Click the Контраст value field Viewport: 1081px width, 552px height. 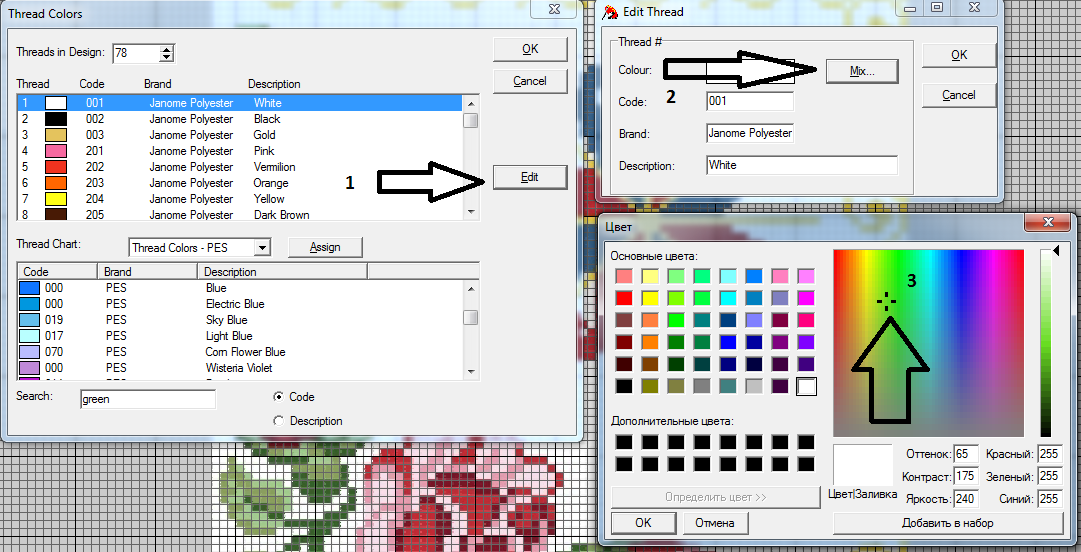966,476
